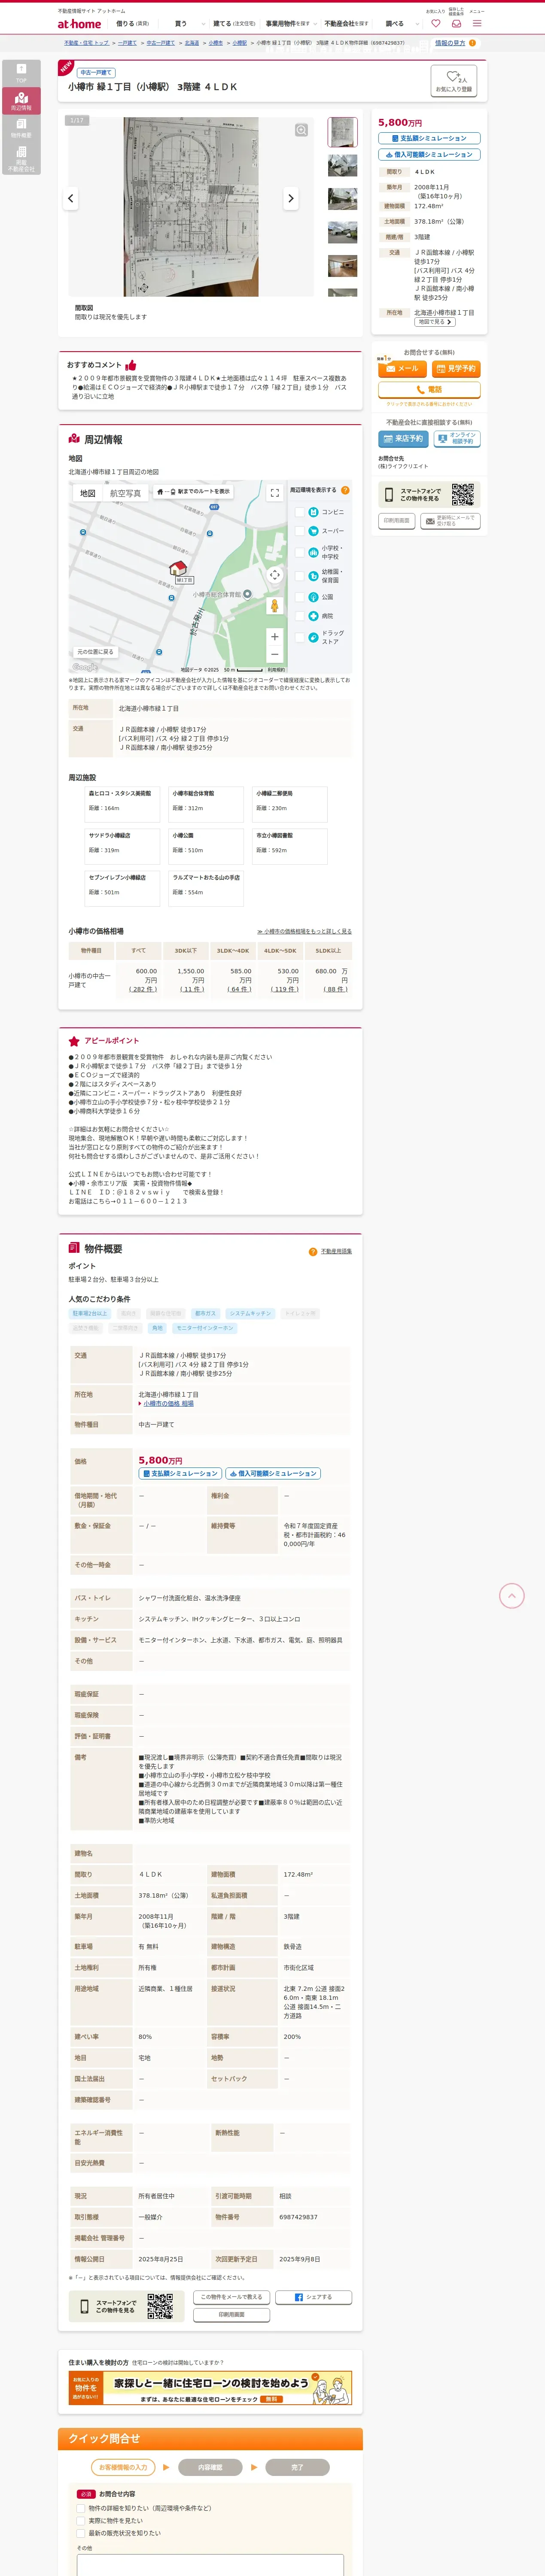Jump to 周辺情報 in left sidebar
Image resolution: width=545 pixels, height=2576 pixels.
[x=21, y=101]
